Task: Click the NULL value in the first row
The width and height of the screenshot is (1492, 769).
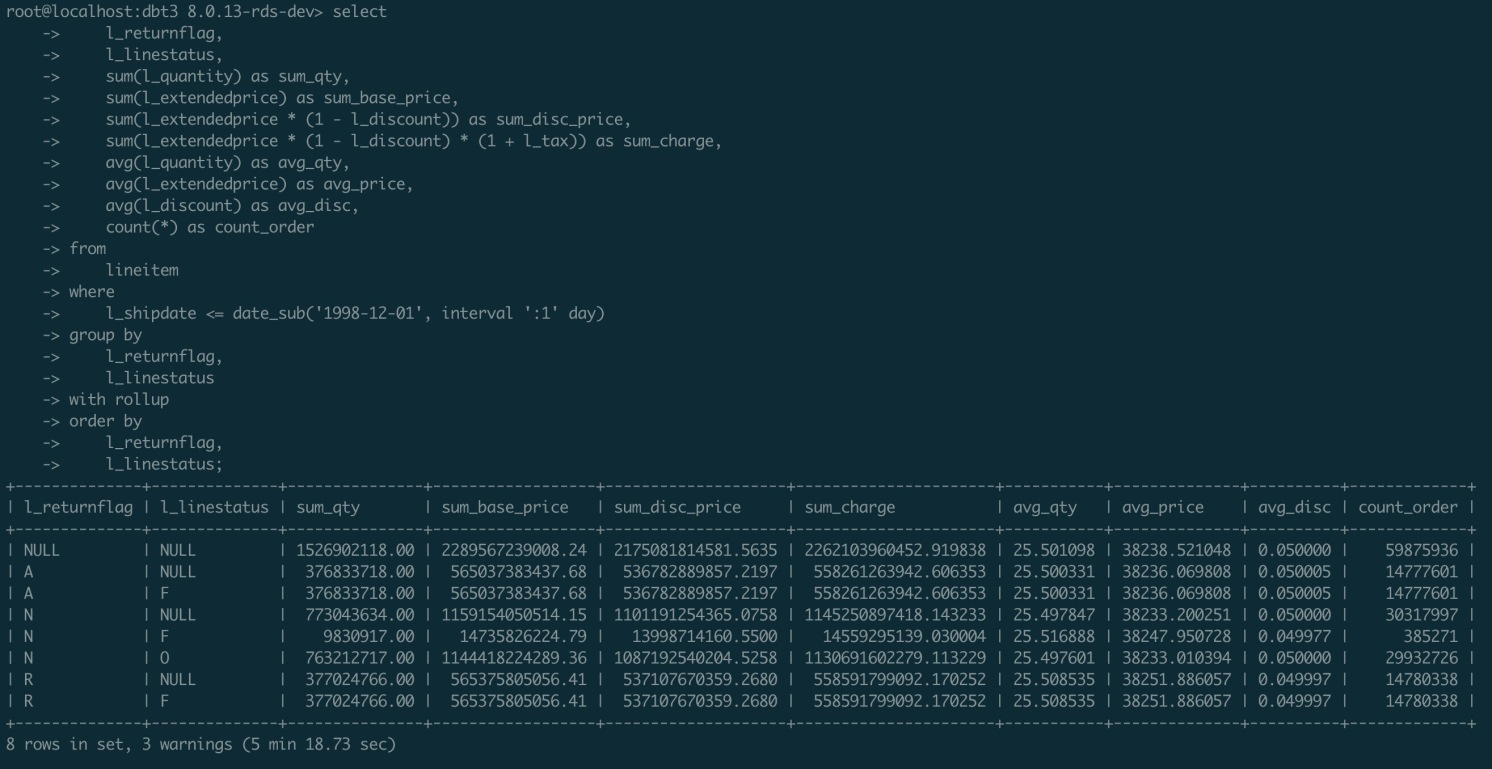Action: [43, 550]
